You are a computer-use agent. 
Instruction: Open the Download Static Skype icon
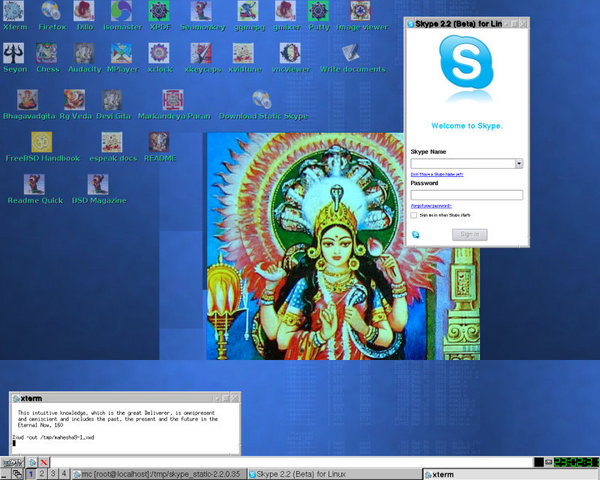(x=263, y=100)
